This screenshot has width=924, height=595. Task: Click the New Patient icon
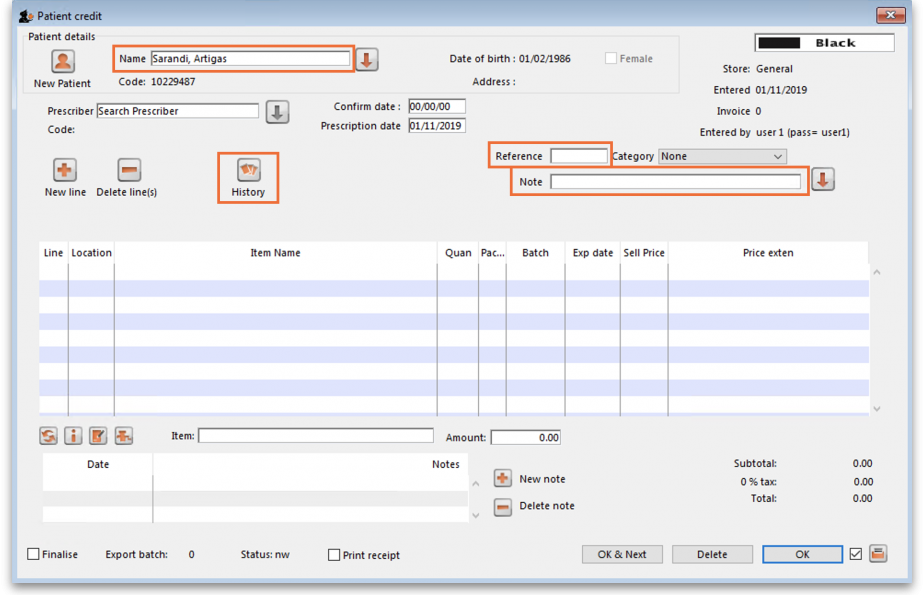(x=63, y=62)
